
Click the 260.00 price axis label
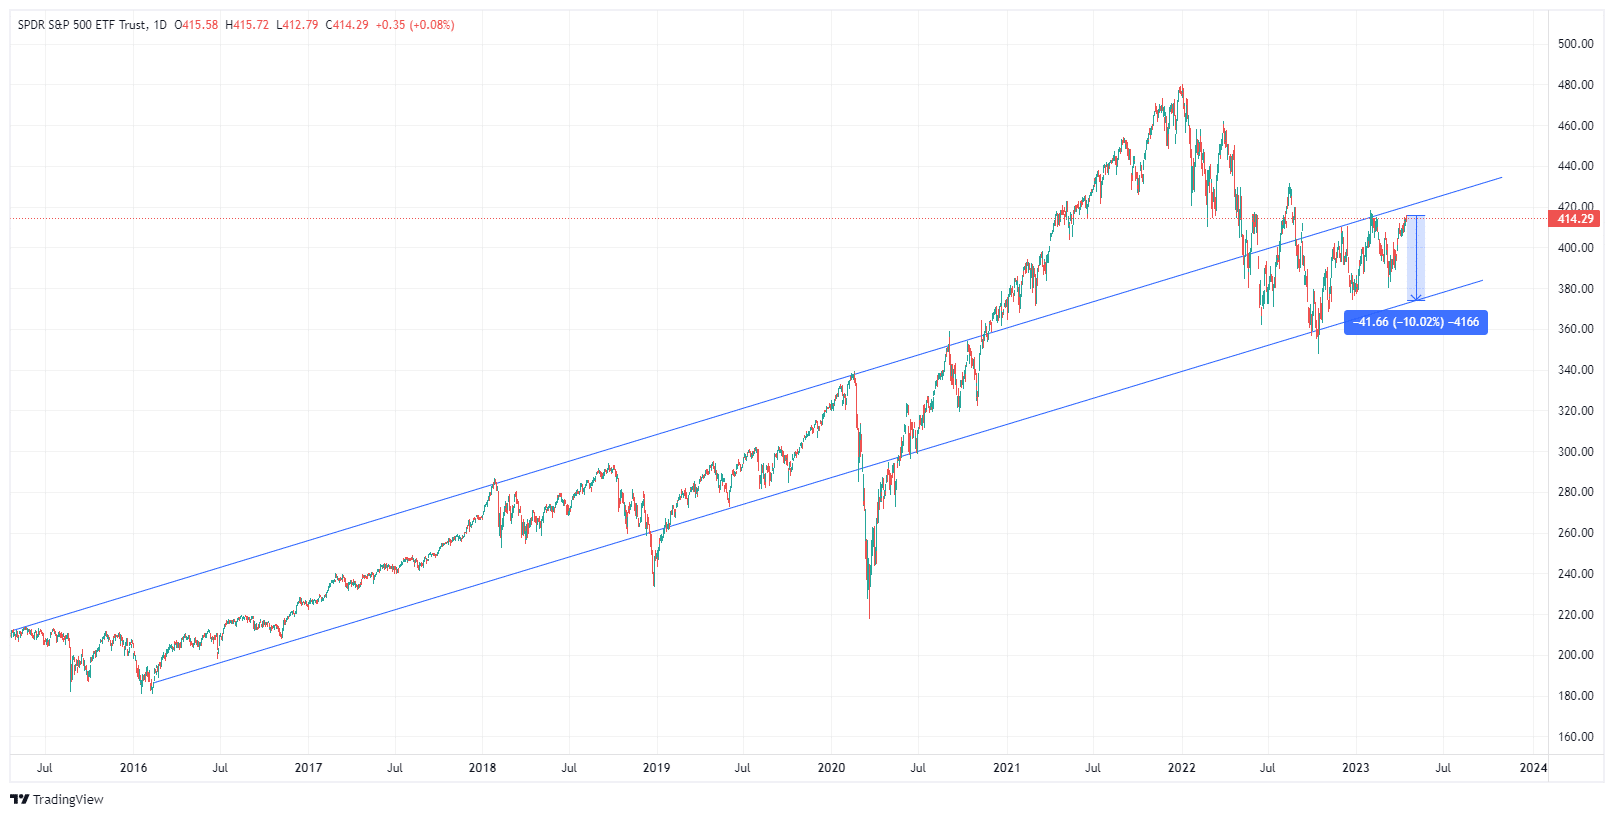pos(1575,533)
